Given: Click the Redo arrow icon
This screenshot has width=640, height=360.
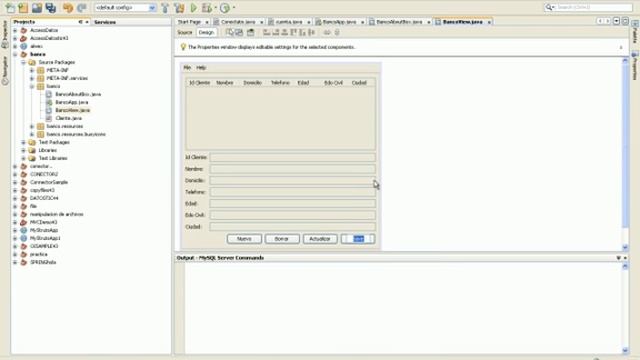Looking at the screenshot, I should [82, 7].
